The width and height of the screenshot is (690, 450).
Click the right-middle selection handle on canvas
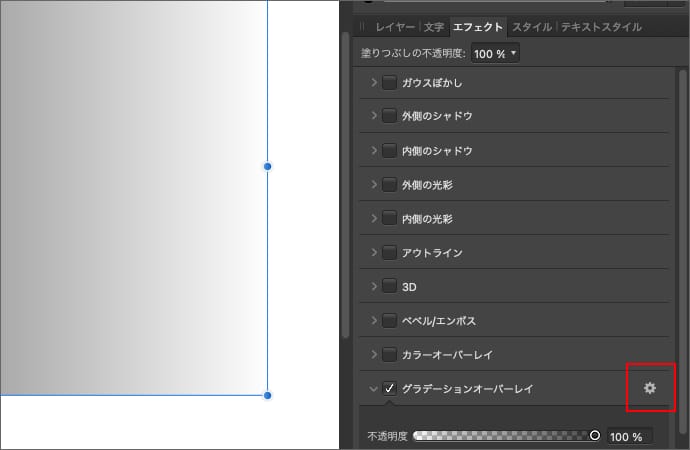tap(268, 166)
